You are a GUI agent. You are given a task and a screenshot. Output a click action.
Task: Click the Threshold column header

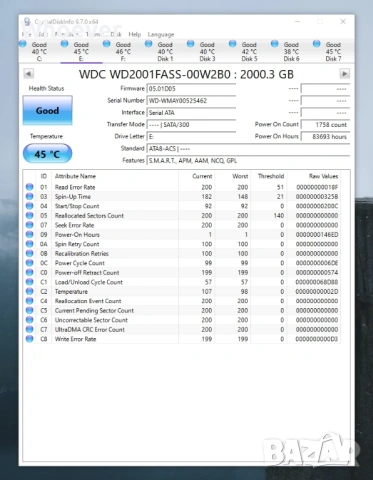pyautogui.click(x=271, y=176)
